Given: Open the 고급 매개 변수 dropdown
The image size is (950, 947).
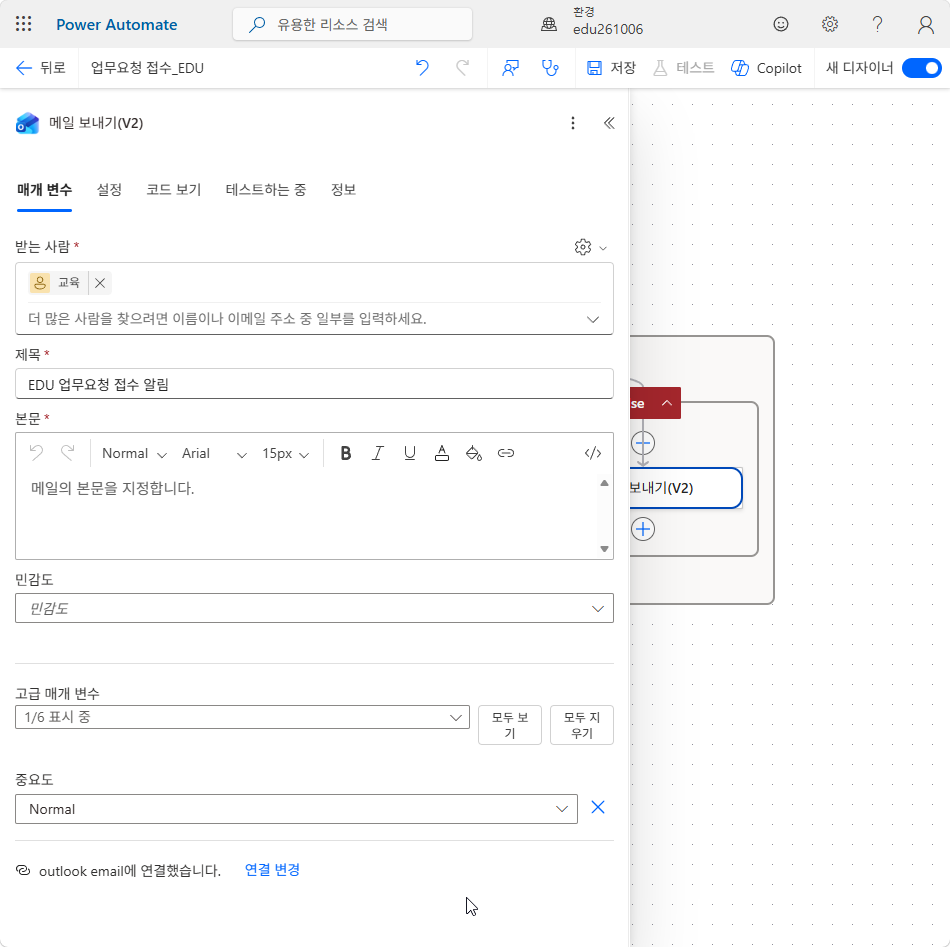Looking at the screenshot, I should 242,717.
